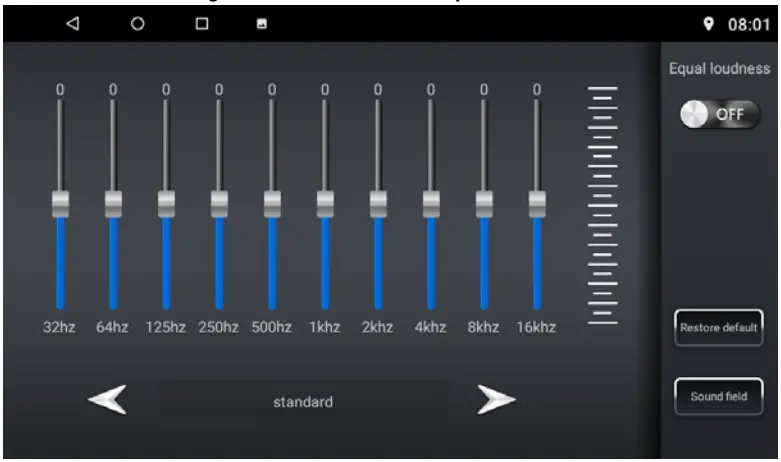Click the gain value above 16khz
The height and width of the screenshot is (462, 781).
tap(537, 90)
